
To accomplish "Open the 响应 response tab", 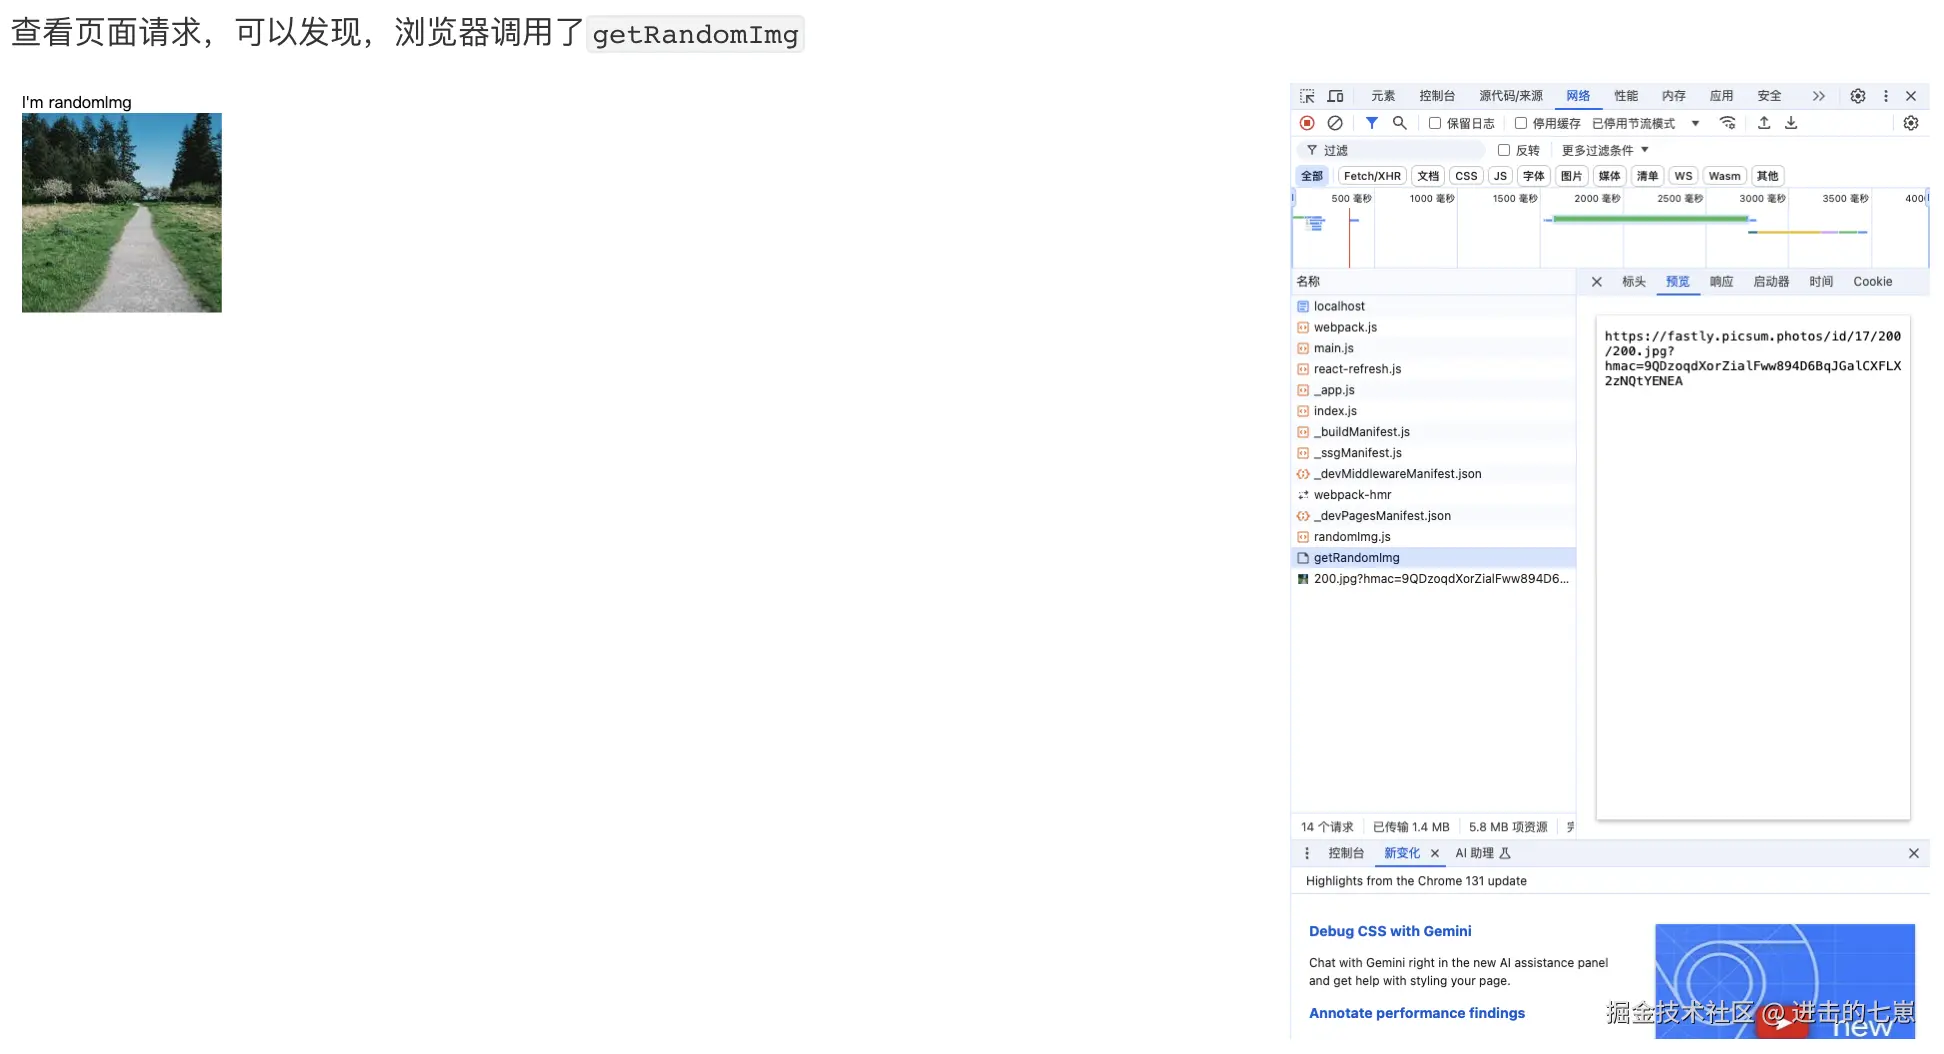I will (1721, 282).
